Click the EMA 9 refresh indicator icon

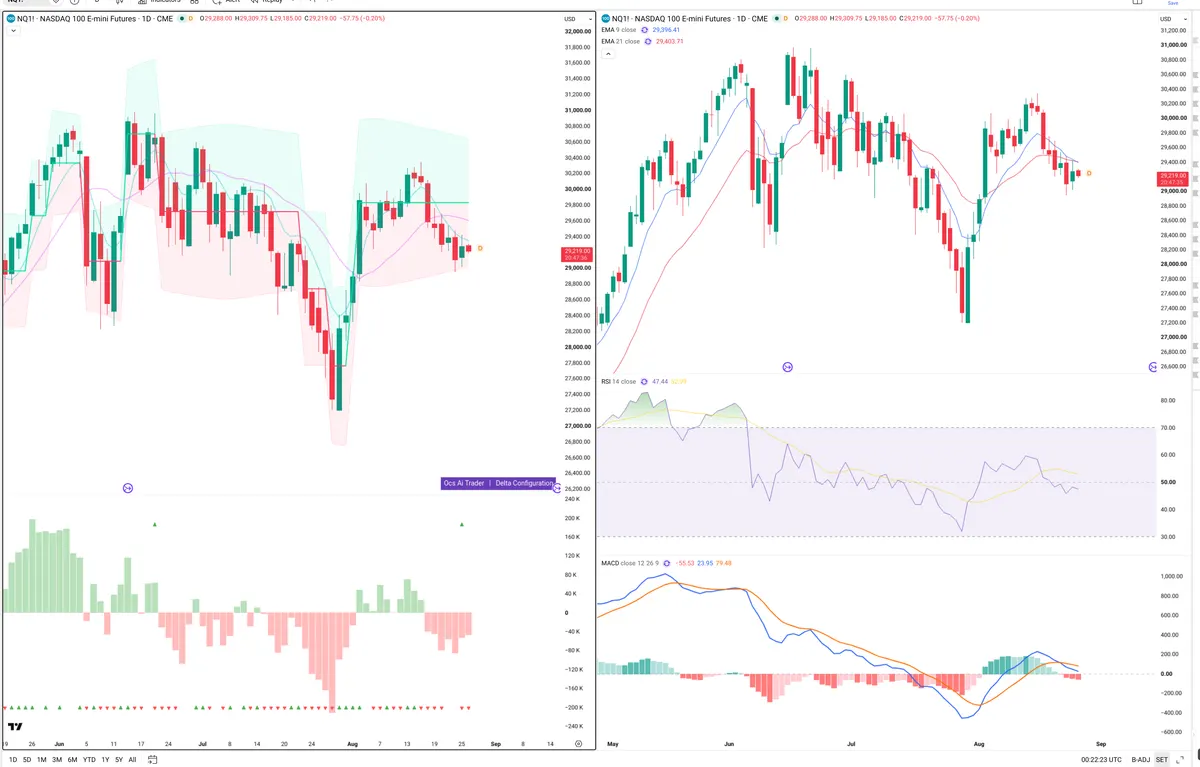(x=645, y=30)
